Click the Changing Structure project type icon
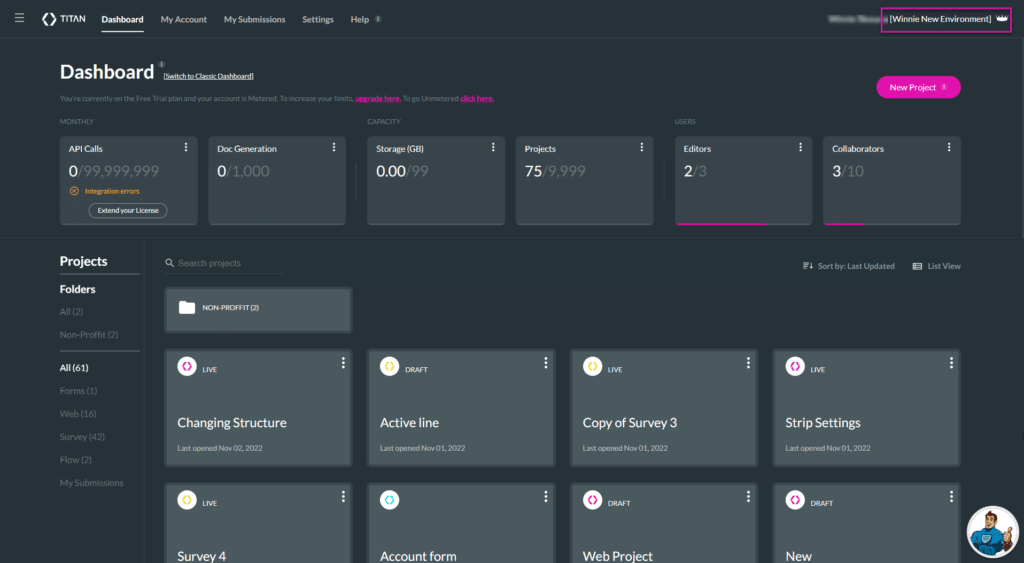The height and width of the screenshot is (563, 1024). (x=186, y=367)
